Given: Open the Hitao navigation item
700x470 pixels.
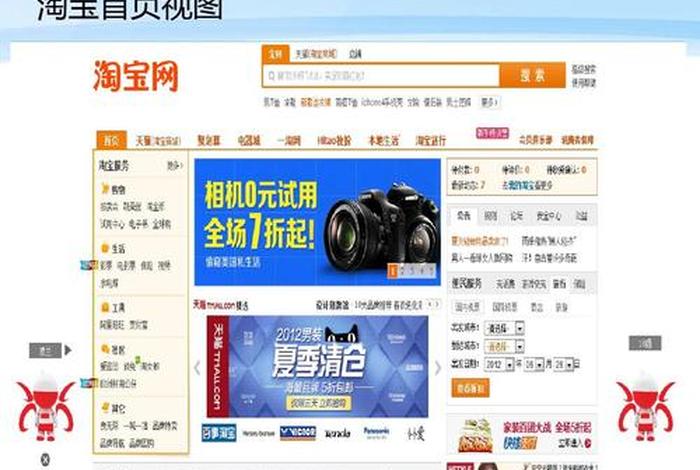Looking at the screenshot, I should coord(334,141).
